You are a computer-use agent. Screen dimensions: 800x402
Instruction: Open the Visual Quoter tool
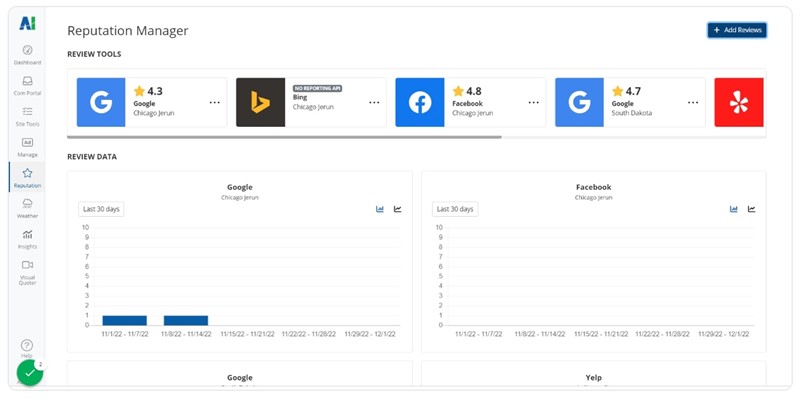pos(27,269)
